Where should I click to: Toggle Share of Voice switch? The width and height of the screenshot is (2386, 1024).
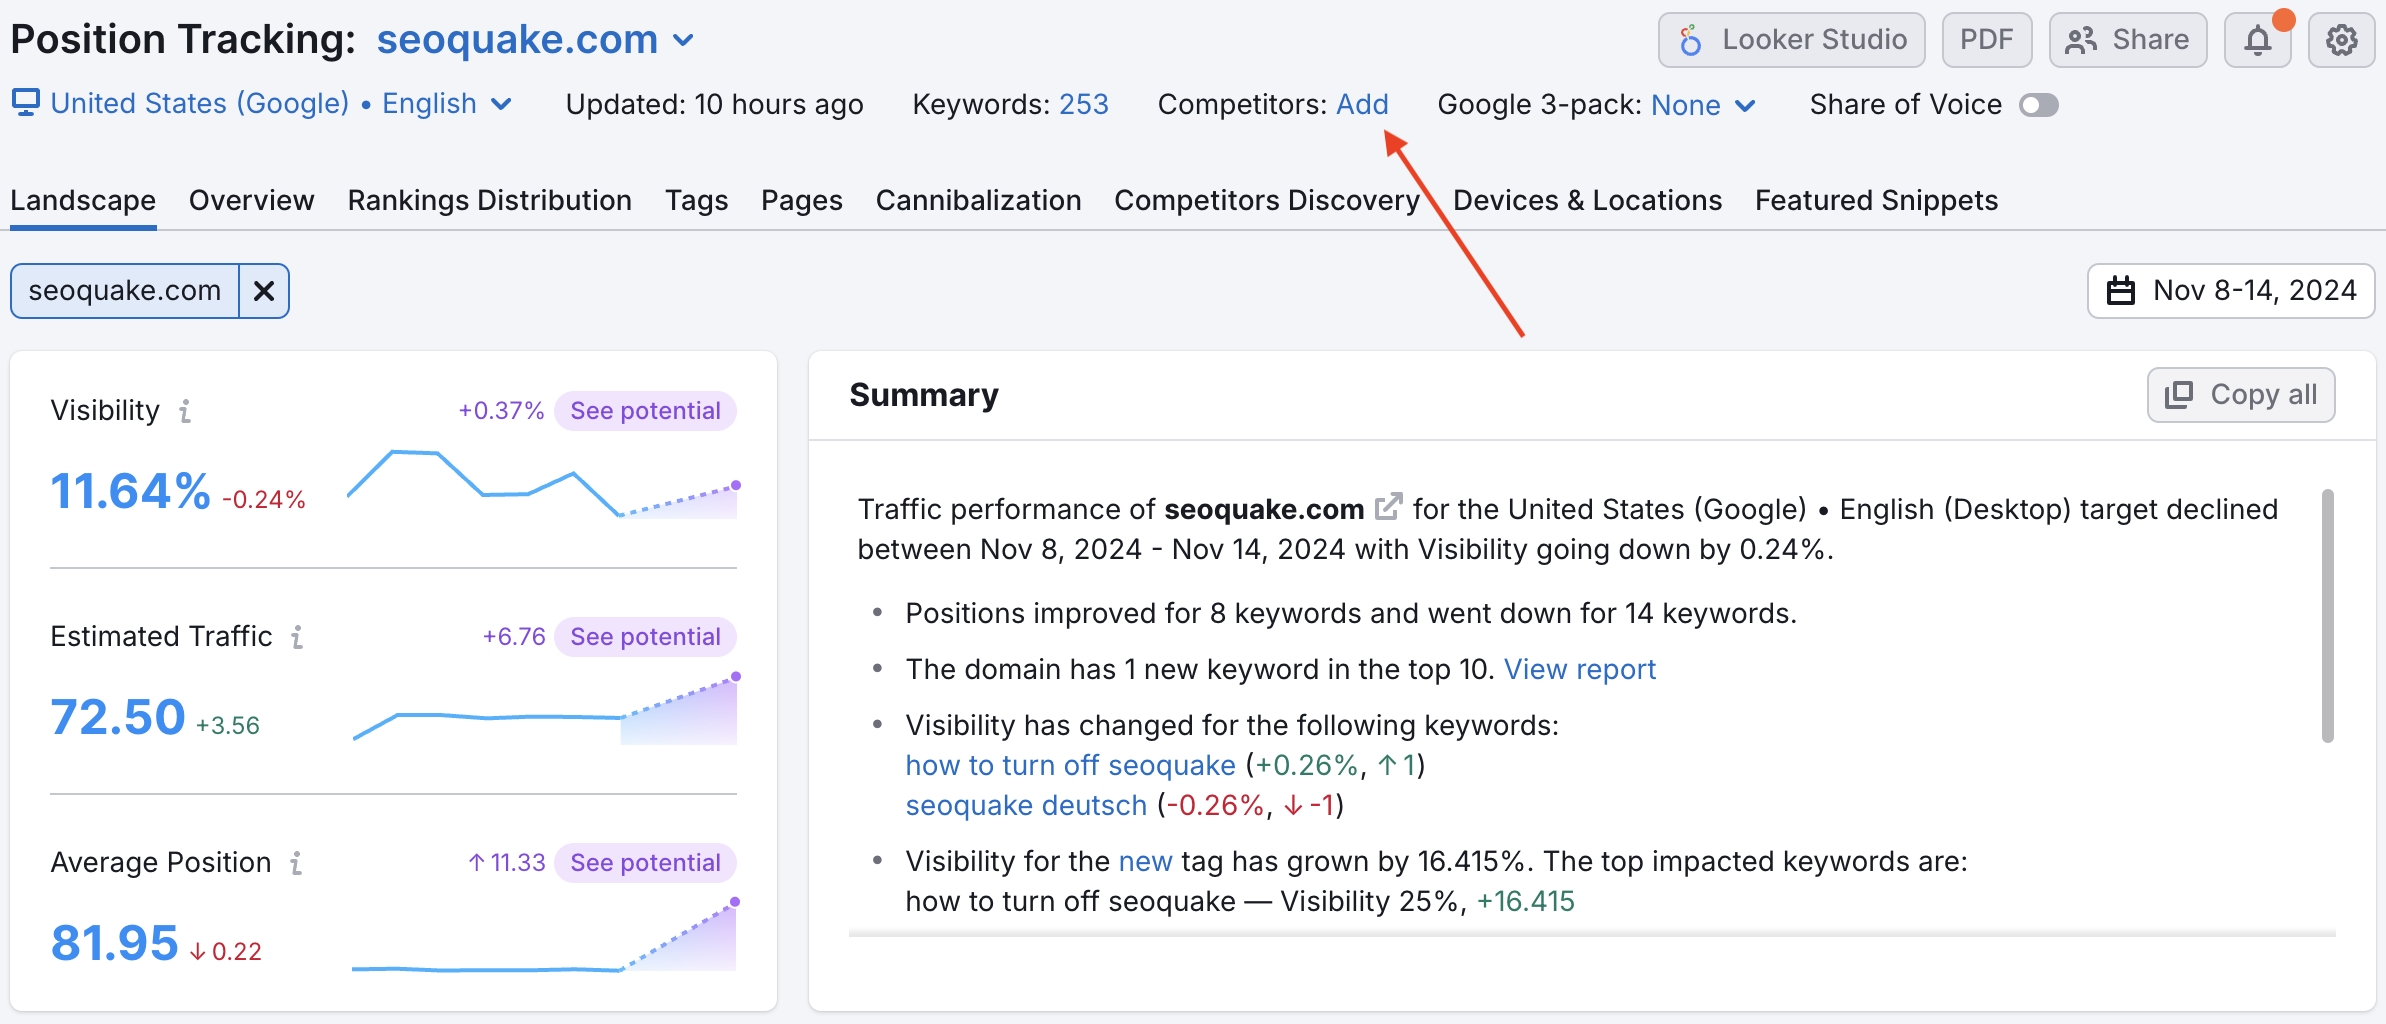pyautogui.click(x=2038, y=105)
